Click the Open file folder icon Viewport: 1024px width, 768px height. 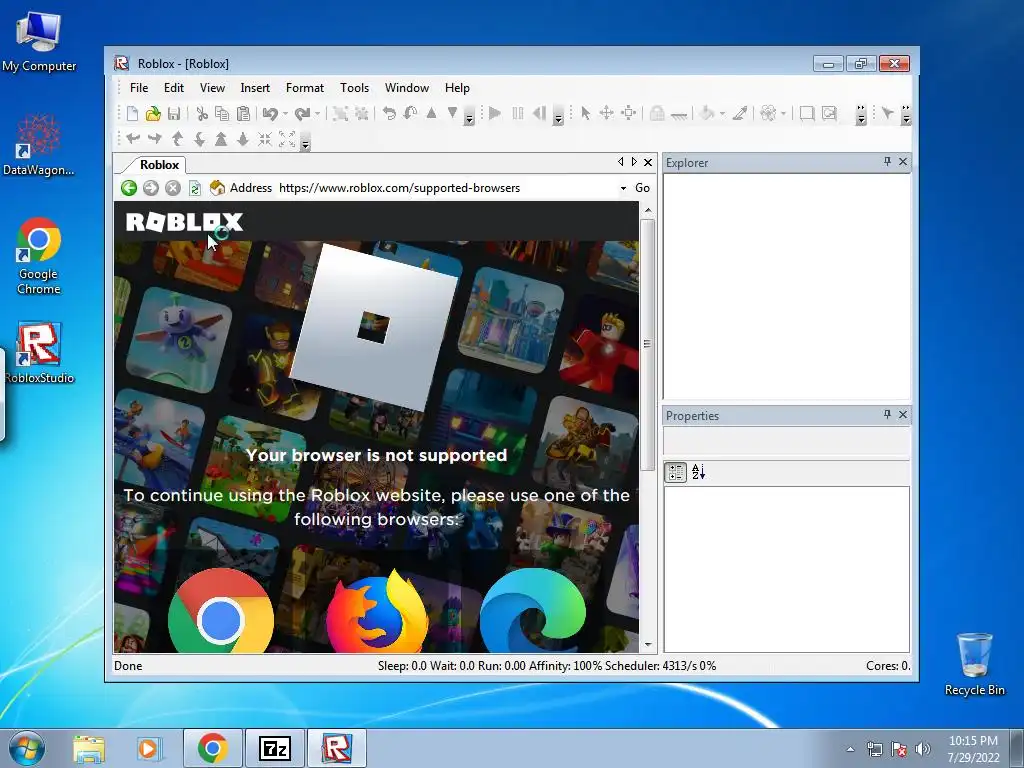153,114
